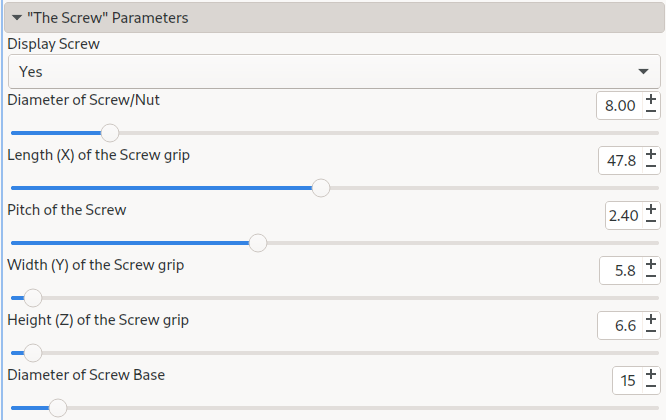Decrease Diameter of Screw/Nut with minus

pos(651,112)
